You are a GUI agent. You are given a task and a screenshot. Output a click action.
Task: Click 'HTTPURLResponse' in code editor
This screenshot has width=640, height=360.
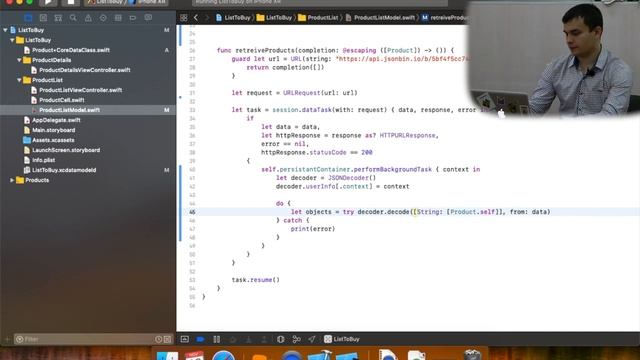[407, 136]
